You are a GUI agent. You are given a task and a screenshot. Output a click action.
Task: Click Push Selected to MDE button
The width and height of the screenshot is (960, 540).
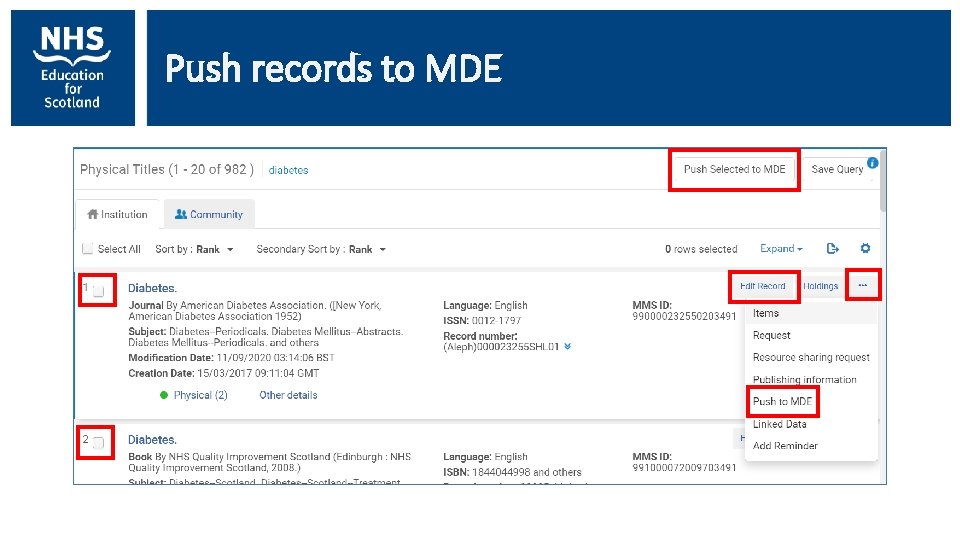734,170
